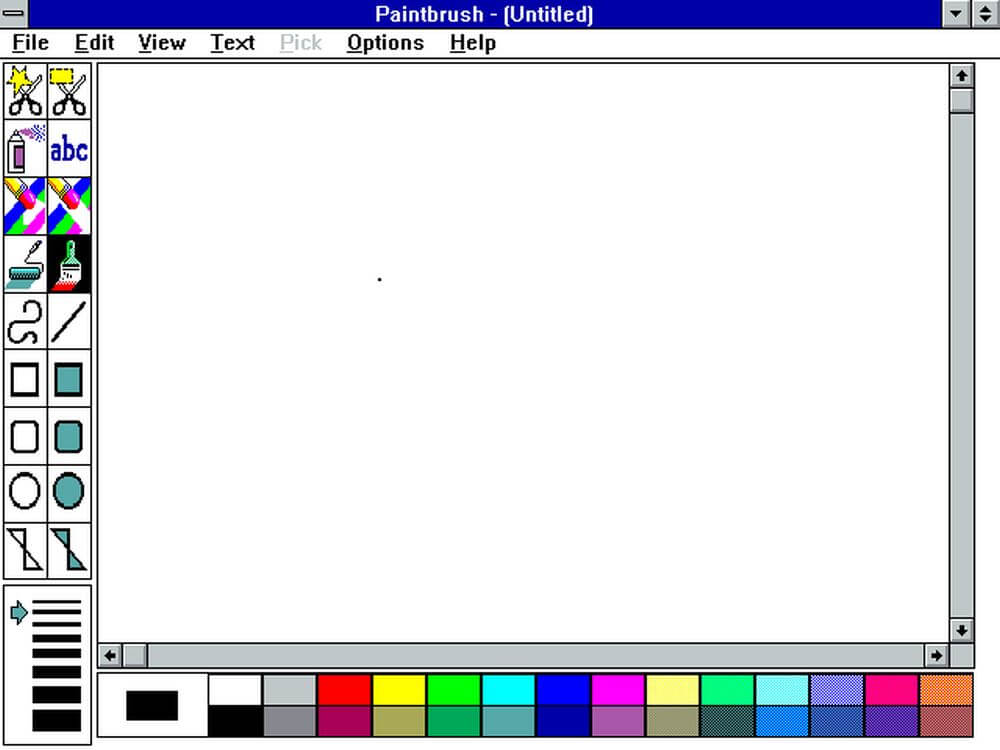Open the File menu
The image size is (1000, 750).
pos(30,43)
